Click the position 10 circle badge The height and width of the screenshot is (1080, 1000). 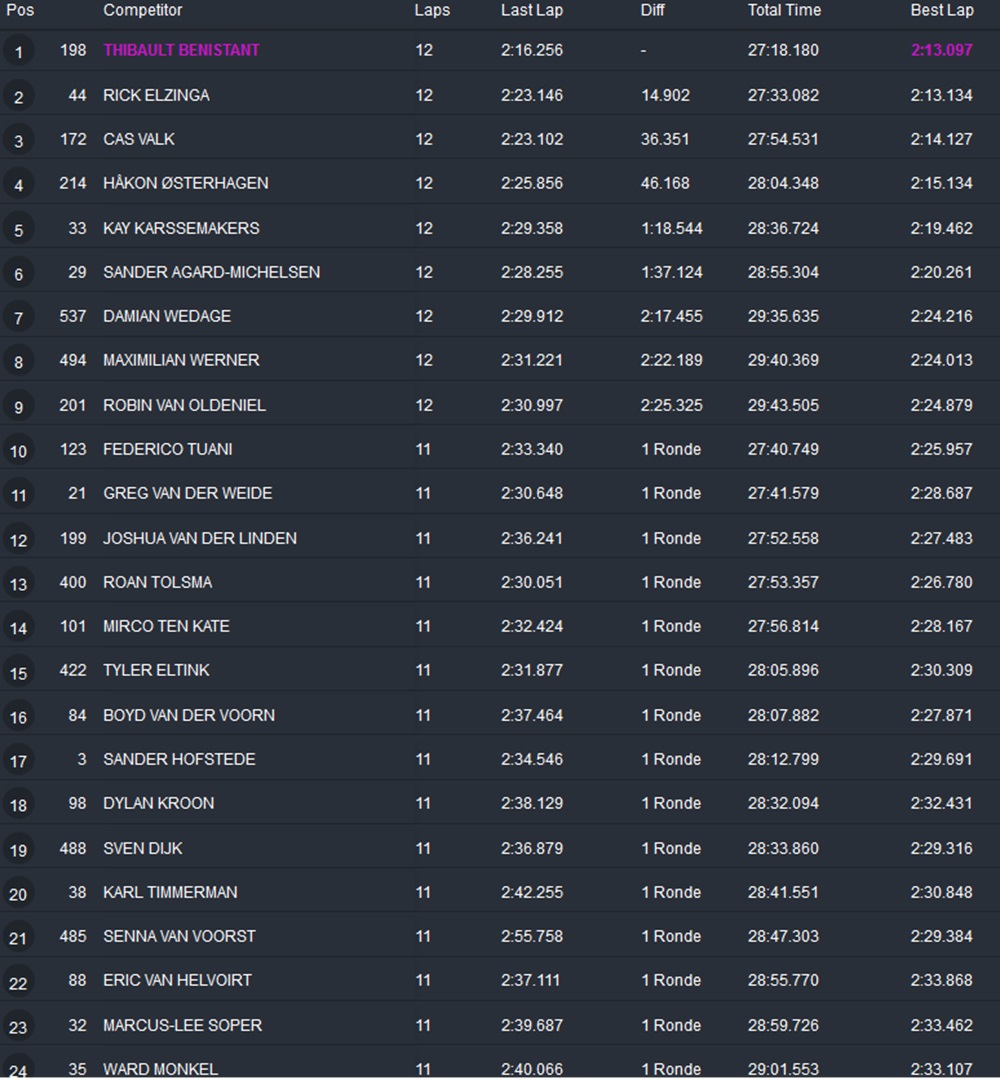click(18, 451)
